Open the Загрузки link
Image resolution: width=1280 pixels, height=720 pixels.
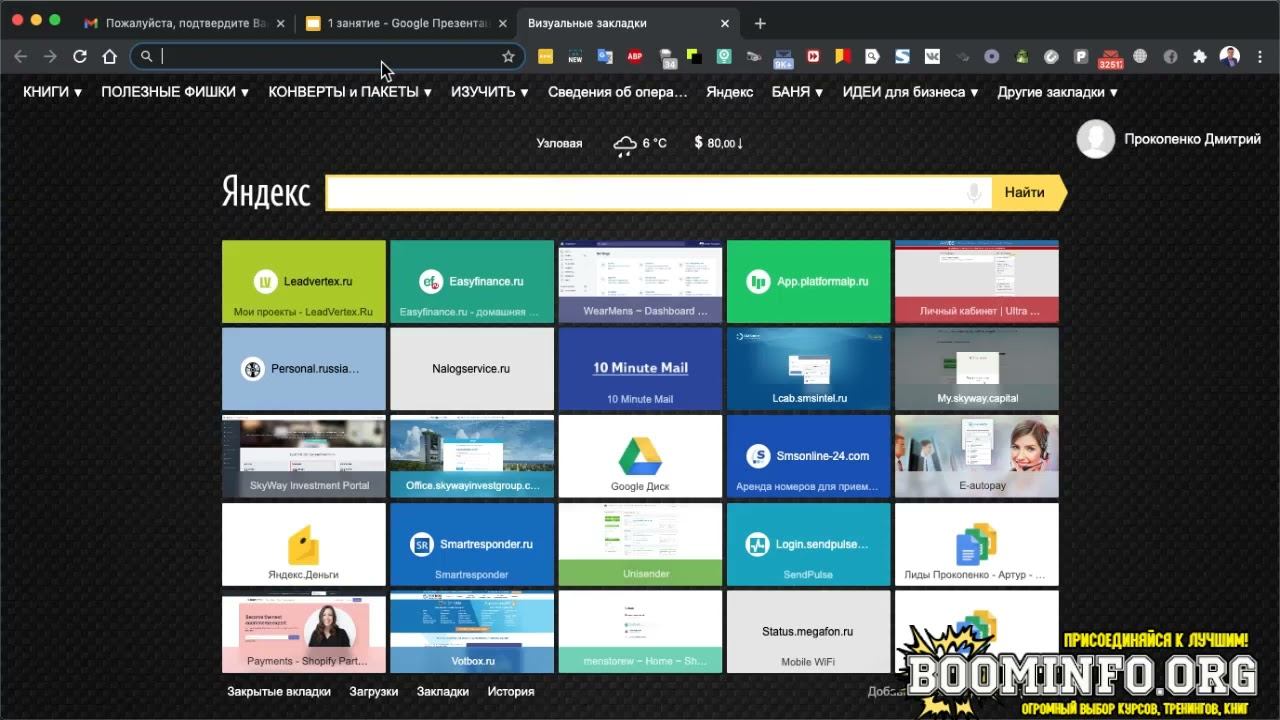tap(374, 691)
